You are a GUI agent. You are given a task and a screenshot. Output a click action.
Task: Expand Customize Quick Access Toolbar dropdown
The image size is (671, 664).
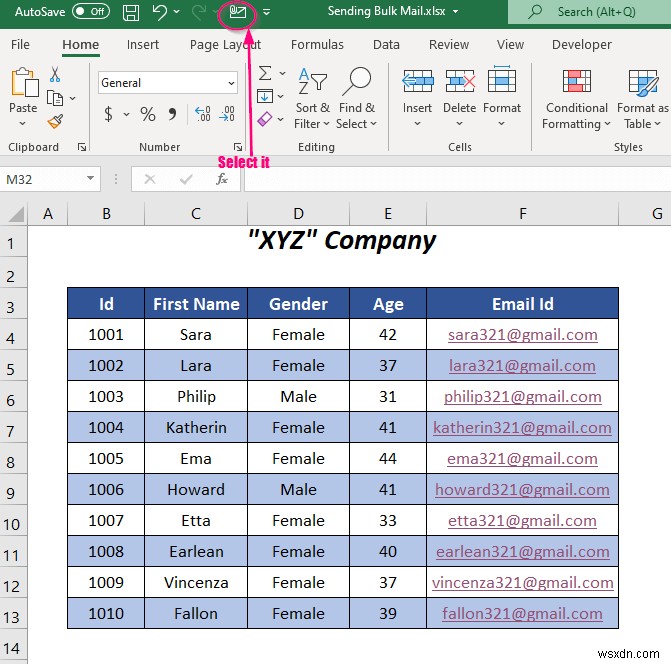pos(266,12)
